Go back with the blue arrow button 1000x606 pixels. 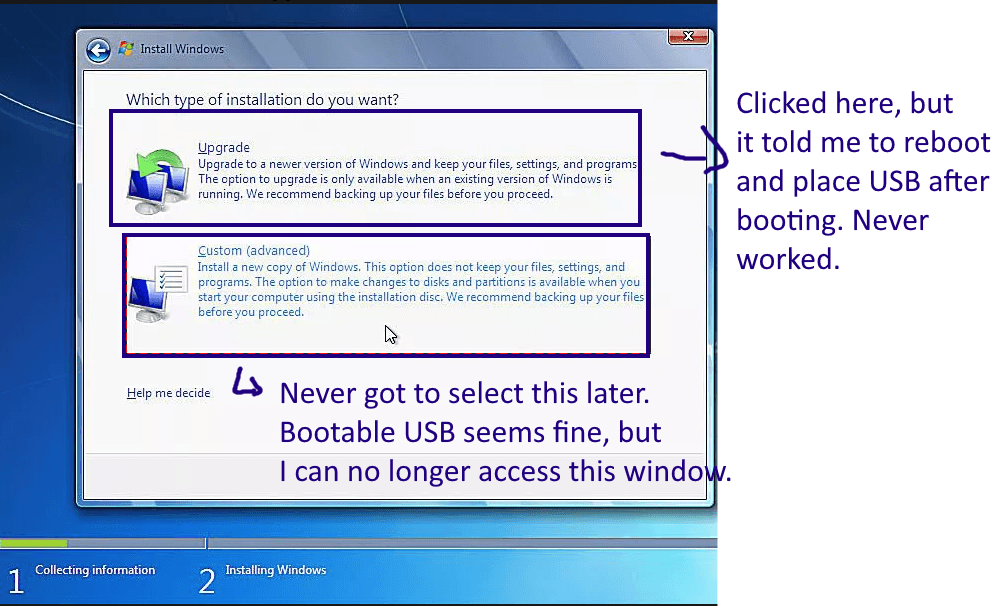point(98,50)
